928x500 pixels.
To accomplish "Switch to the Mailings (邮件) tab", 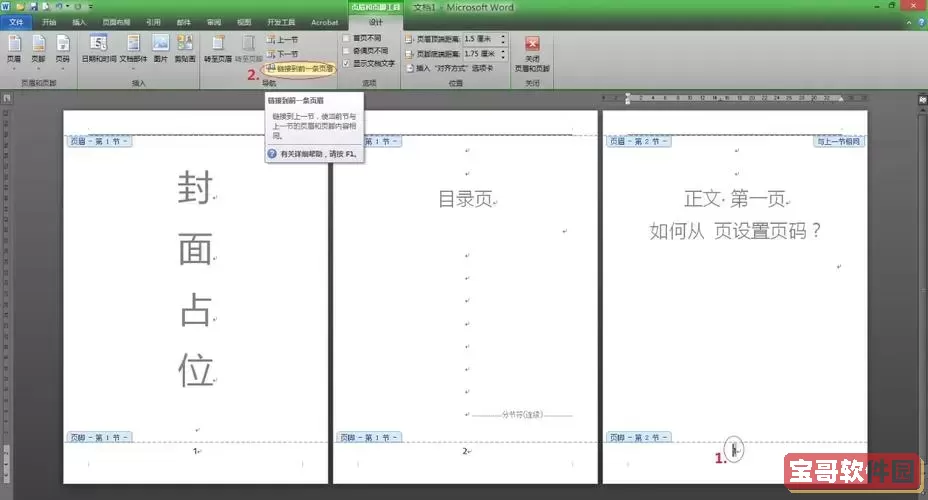I will [x=183, y=22].
